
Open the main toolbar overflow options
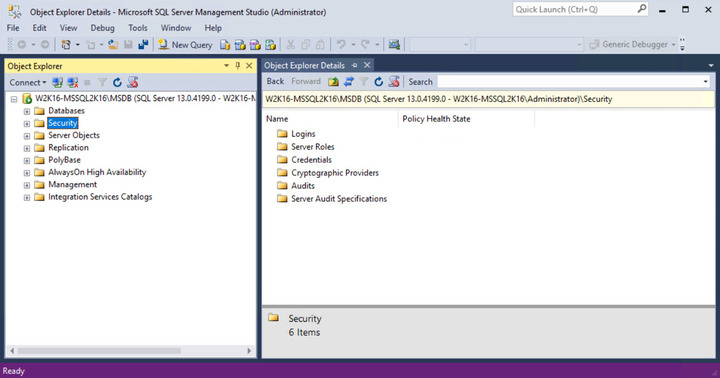[x=682, y=45]
